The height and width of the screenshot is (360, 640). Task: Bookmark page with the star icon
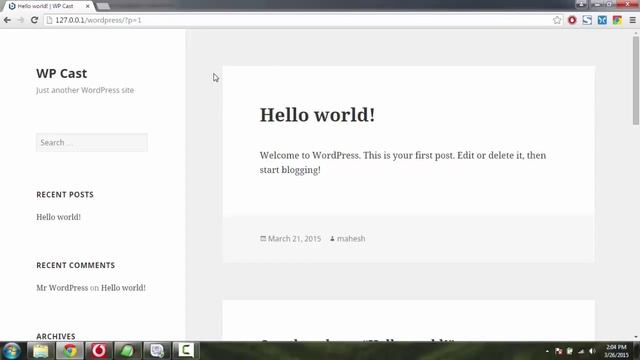point(557,20)
